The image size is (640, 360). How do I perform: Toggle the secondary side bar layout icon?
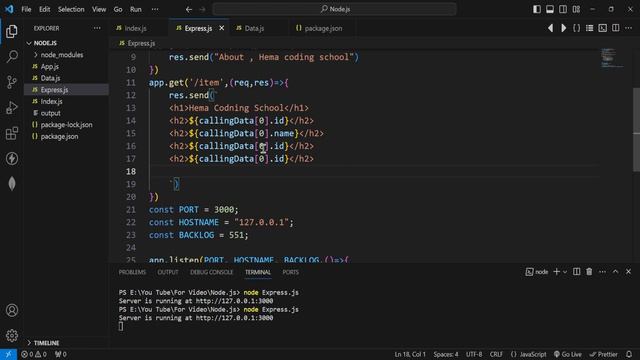point(563,9)
